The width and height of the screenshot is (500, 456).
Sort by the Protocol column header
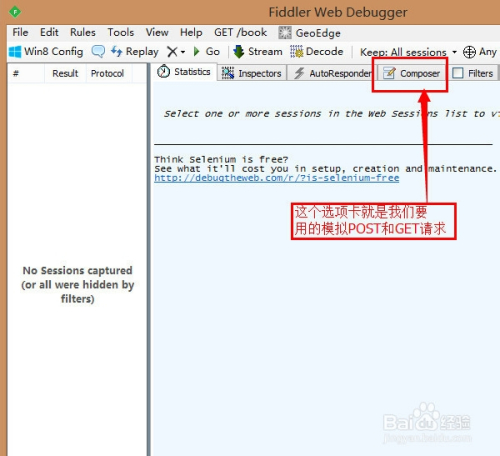coord(107,73)
